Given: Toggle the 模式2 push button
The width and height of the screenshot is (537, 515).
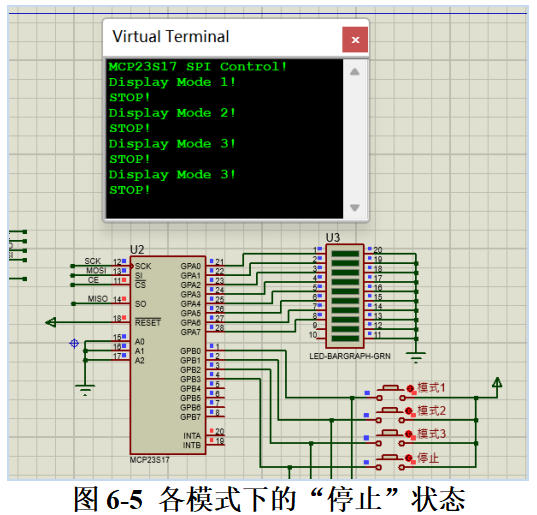Looking at the screenshot, I should click(390, 415).
